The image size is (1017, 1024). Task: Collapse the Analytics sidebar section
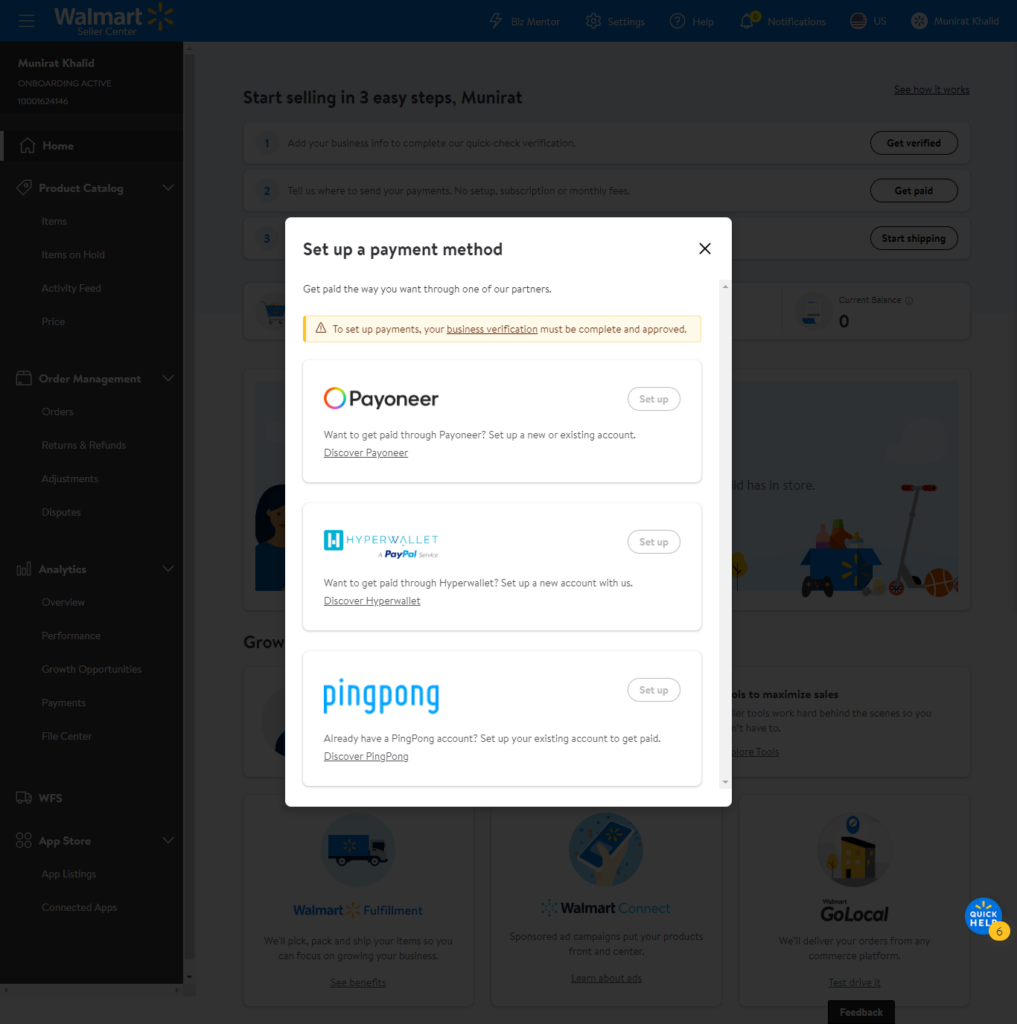(x=168, y=569)
